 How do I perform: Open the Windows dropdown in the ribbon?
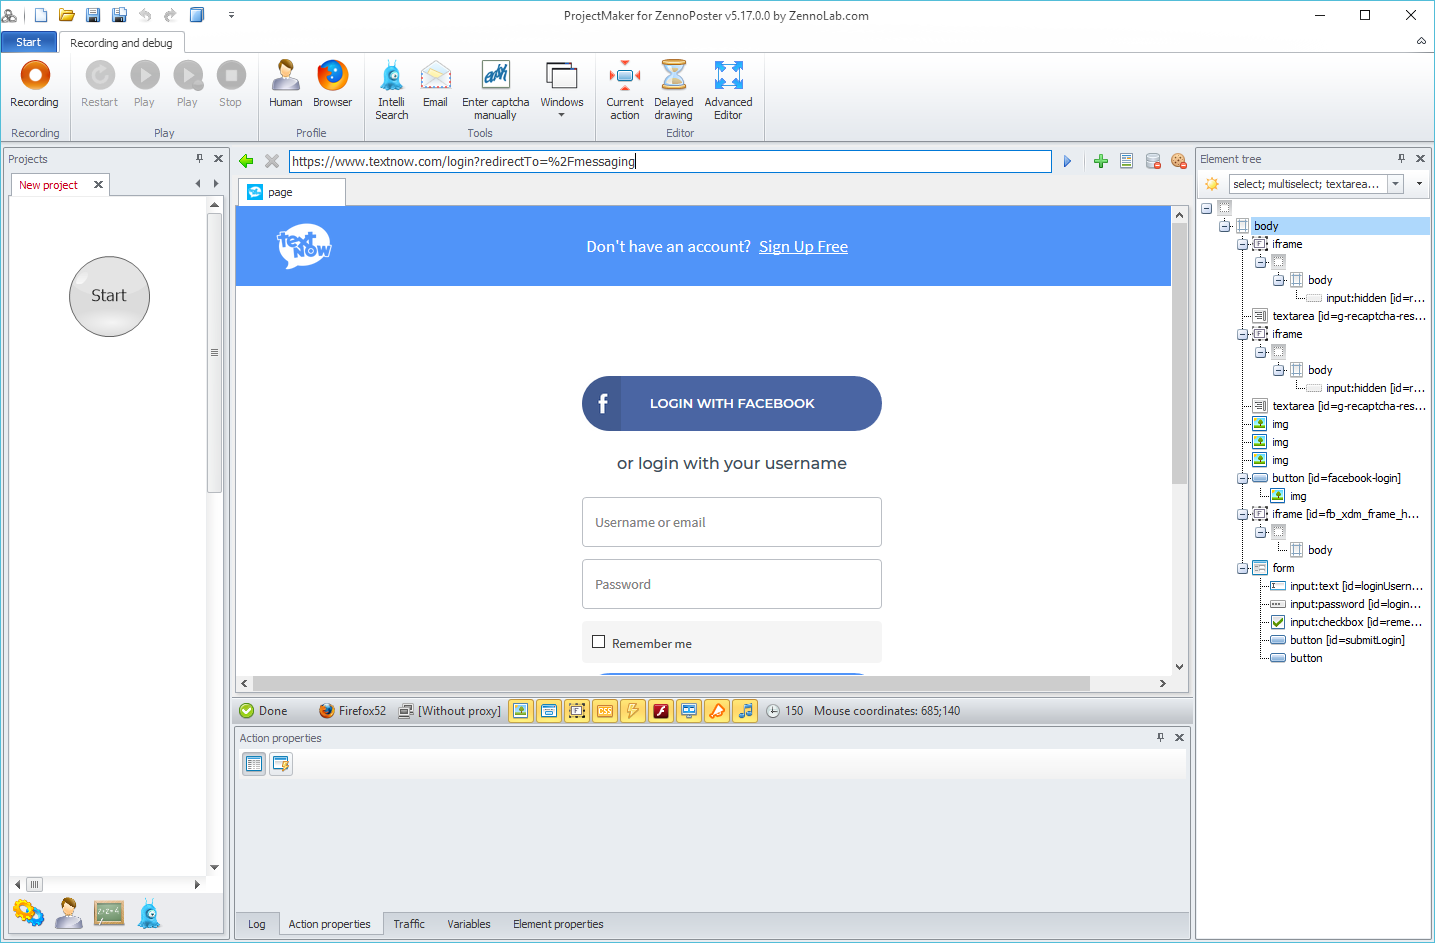(562, 90)
